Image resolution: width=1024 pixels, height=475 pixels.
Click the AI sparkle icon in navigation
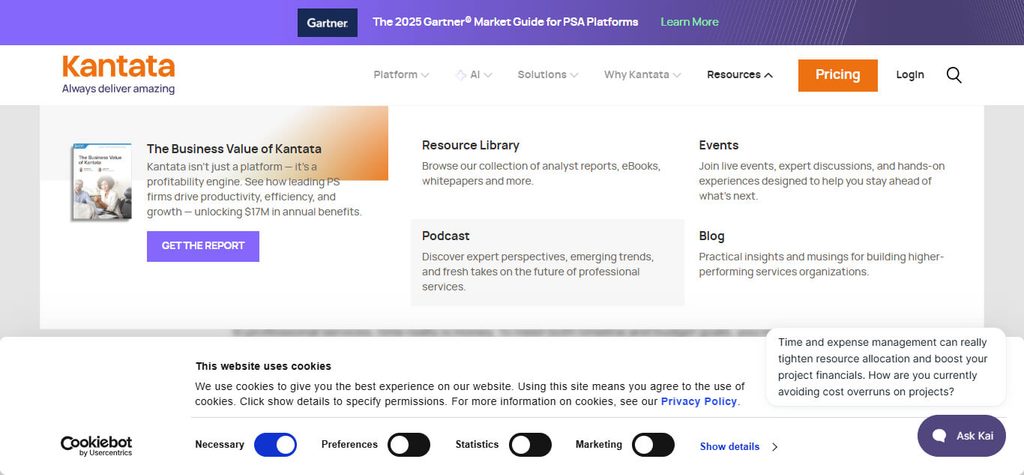pyautogui.click(x=460, y=75)
